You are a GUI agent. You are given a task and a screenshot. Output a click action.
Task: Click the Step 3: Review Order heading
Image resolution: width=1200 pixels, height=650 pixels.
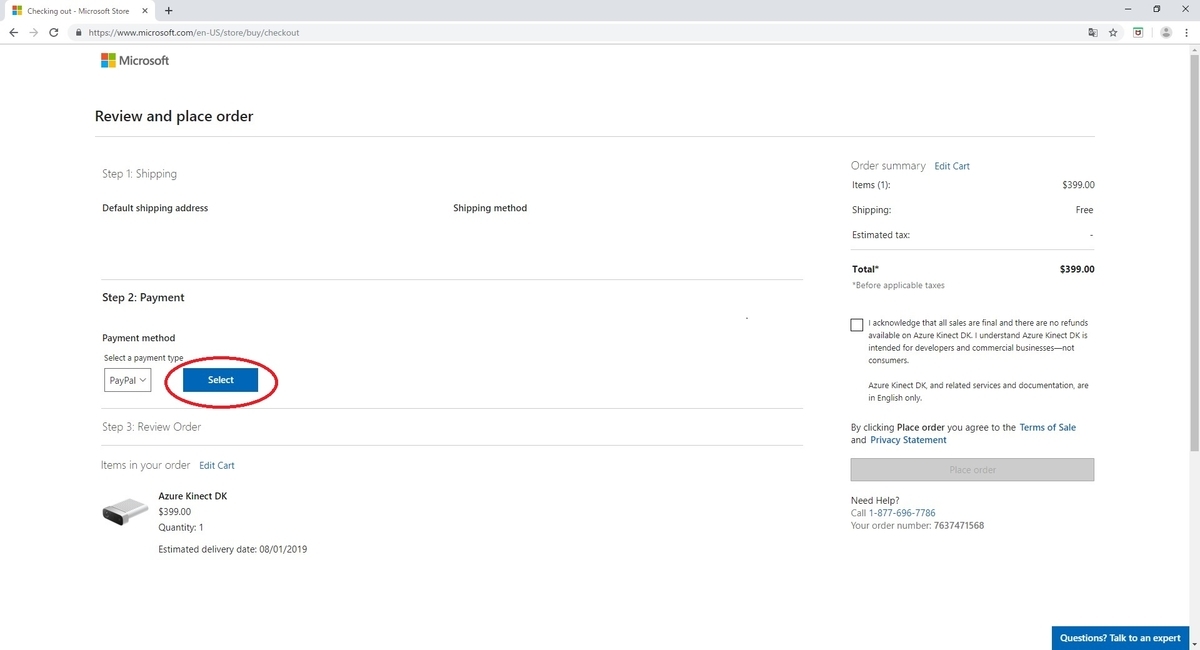click(151, 427)
